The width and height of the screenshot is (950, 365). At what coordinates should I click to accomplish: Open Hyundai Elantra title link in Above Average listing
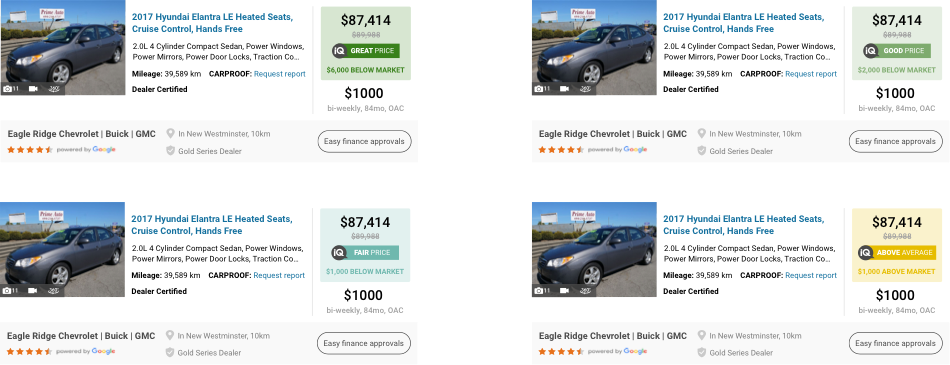743,225
